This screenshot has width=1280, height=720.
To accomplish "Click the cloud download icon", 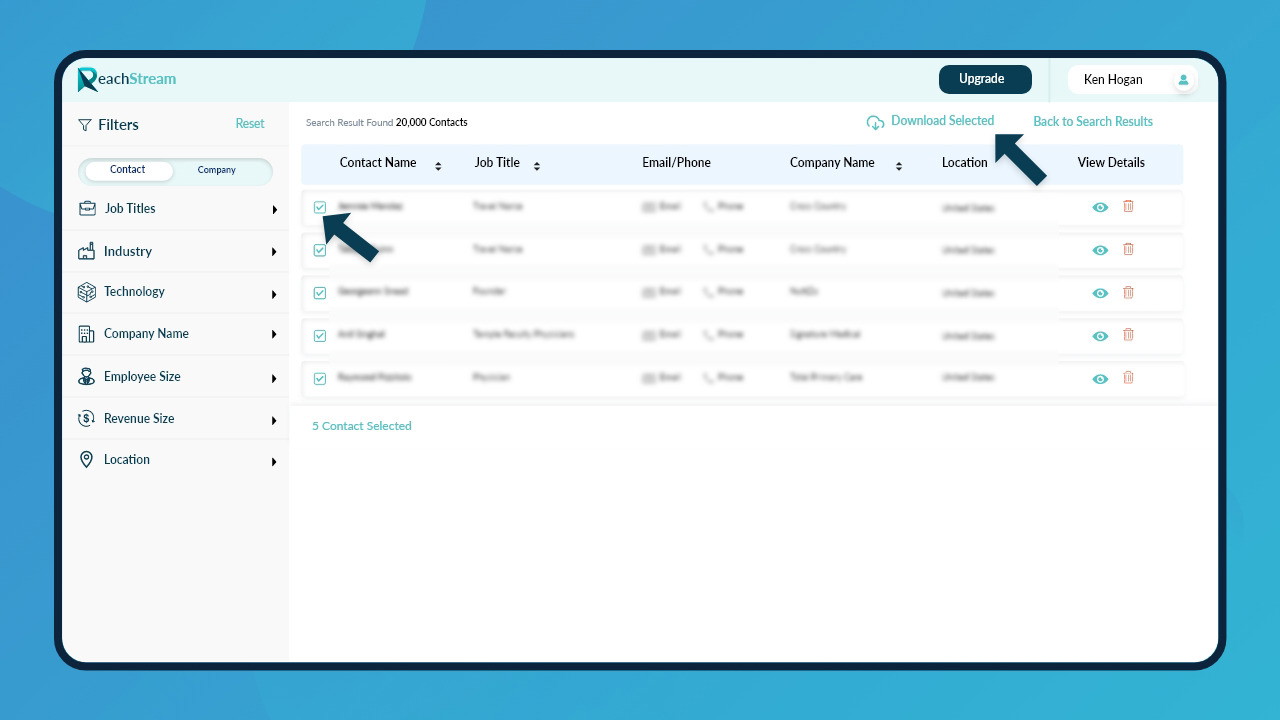I will tap(875, 122).
